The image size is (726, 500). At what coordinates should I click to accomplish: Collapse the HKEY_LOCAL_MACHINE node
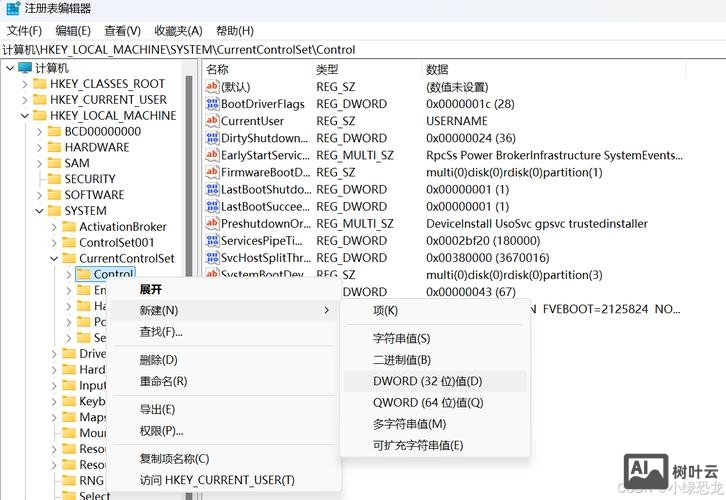25,116
